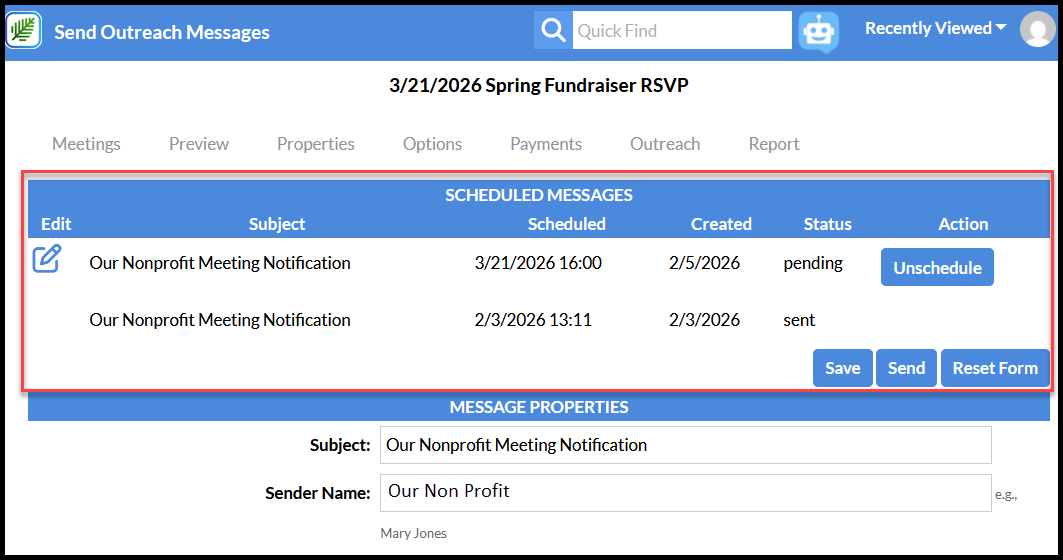This screenshot has height=560, width=1063.
Task: Click the sent status value
Action: [x=799, y=319]
